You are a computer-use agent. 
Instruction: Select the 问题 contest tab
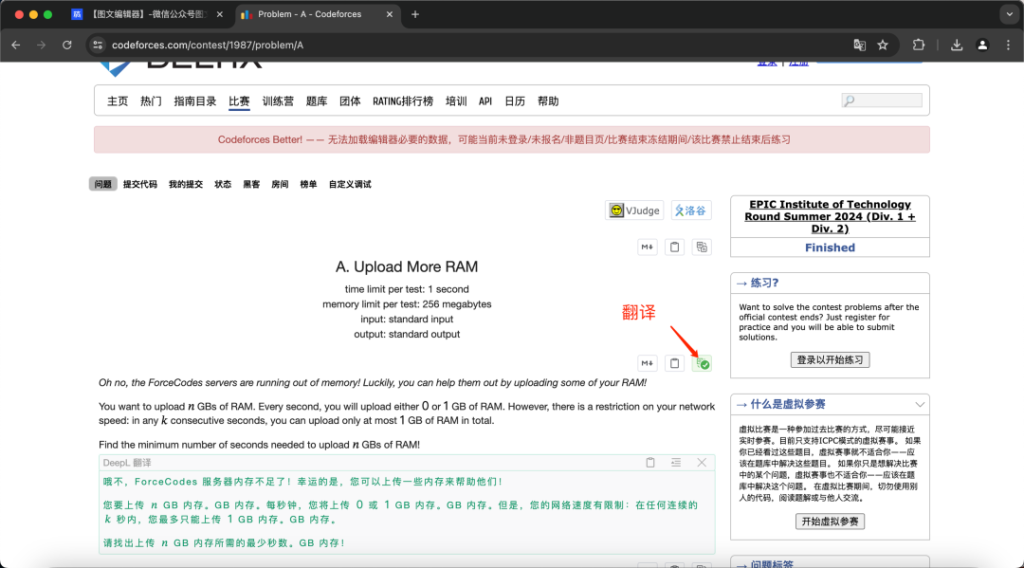point(103,184)
